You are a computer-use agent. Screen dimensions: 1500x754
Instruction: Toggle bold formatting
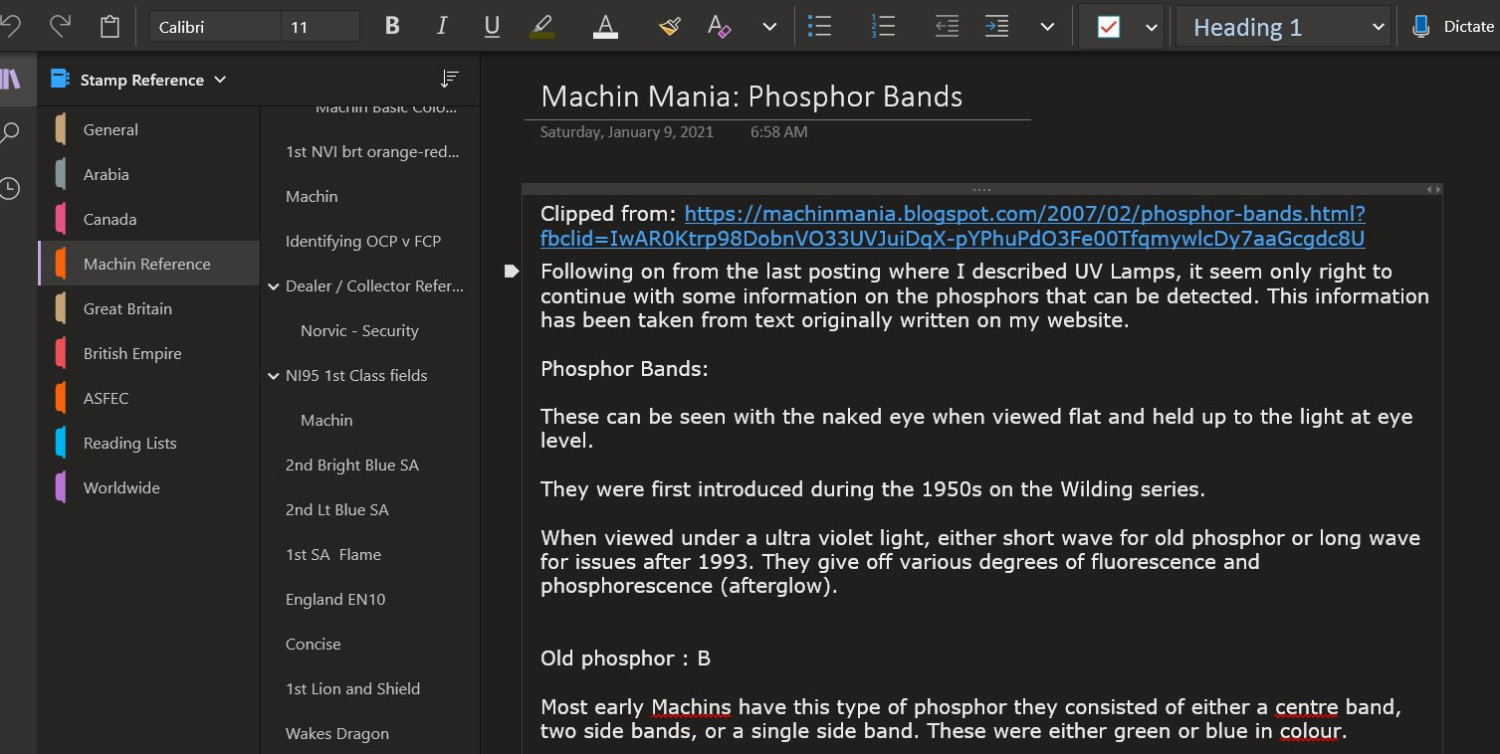click(x=392, y=27)
